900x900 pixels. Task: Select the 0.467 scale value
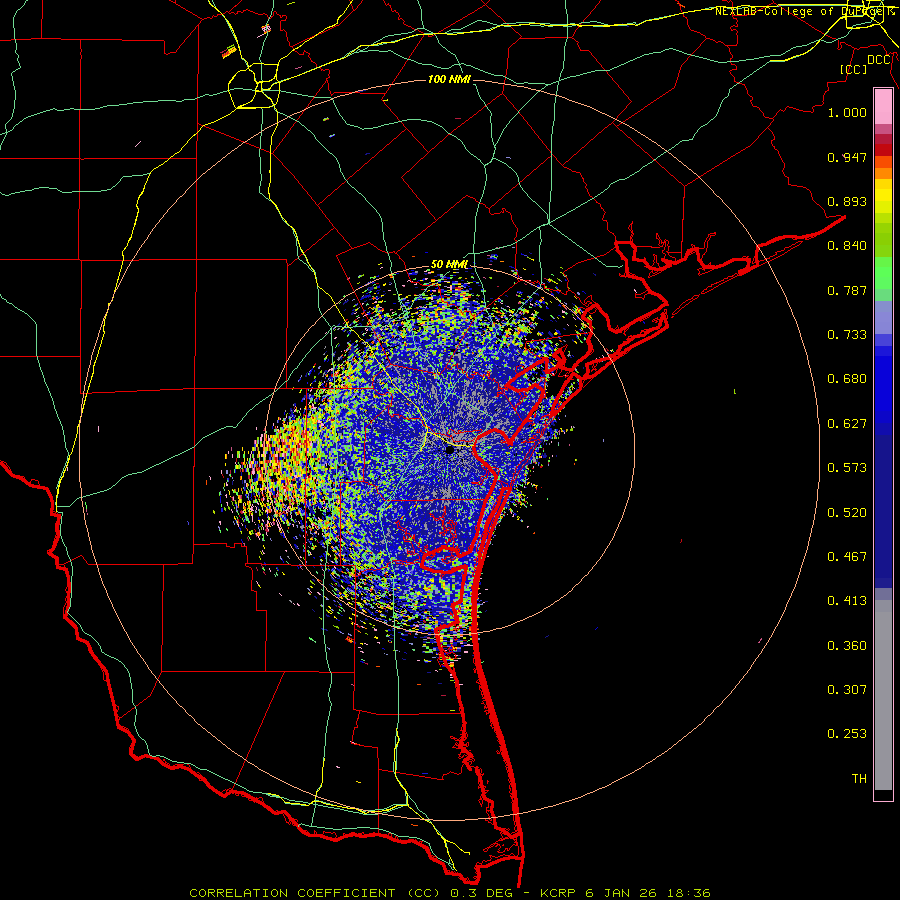pyautogui.click(x=847, y=557)
